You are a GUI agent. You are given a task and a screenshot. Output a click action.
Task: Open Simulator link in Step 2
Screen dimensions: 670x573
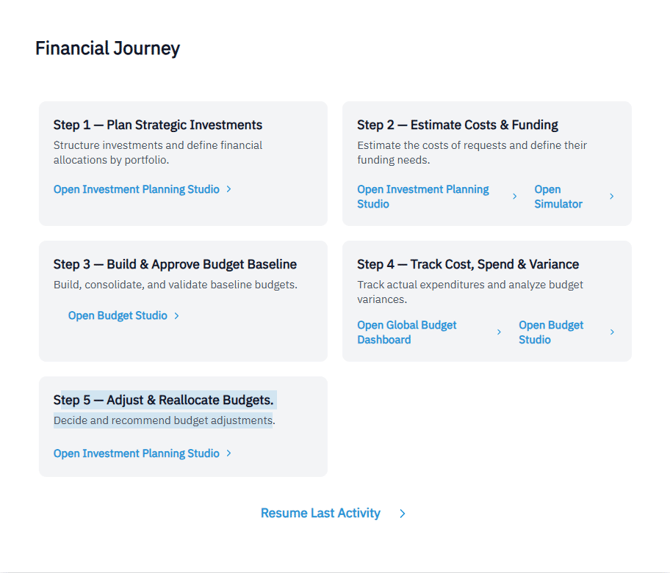click(x=558, y=196)
